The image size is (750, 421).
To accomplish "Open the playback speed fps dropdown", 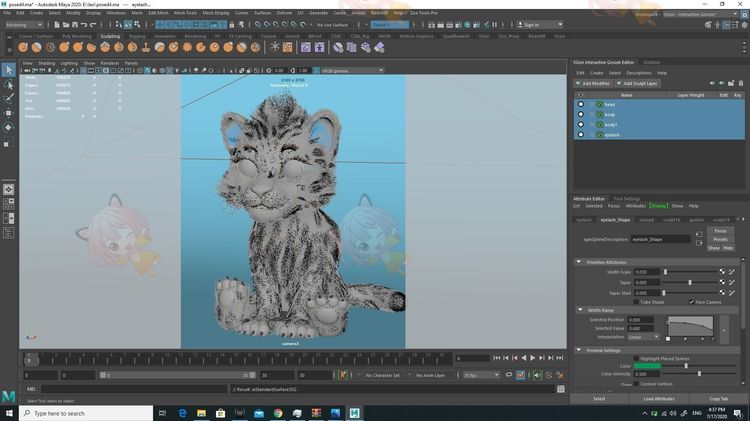I will tap(481, 375).
